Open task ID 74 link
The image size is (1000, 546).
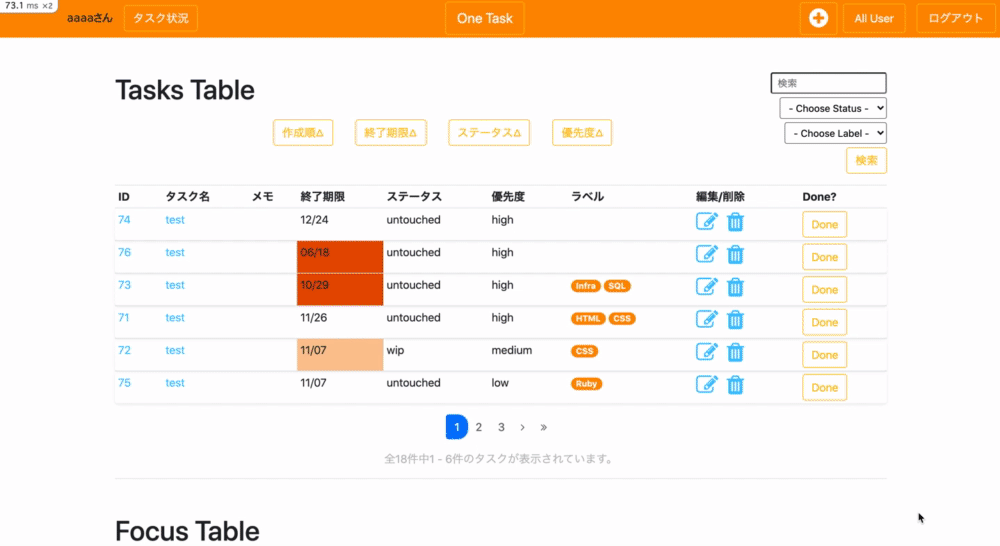tap(124, 219)
